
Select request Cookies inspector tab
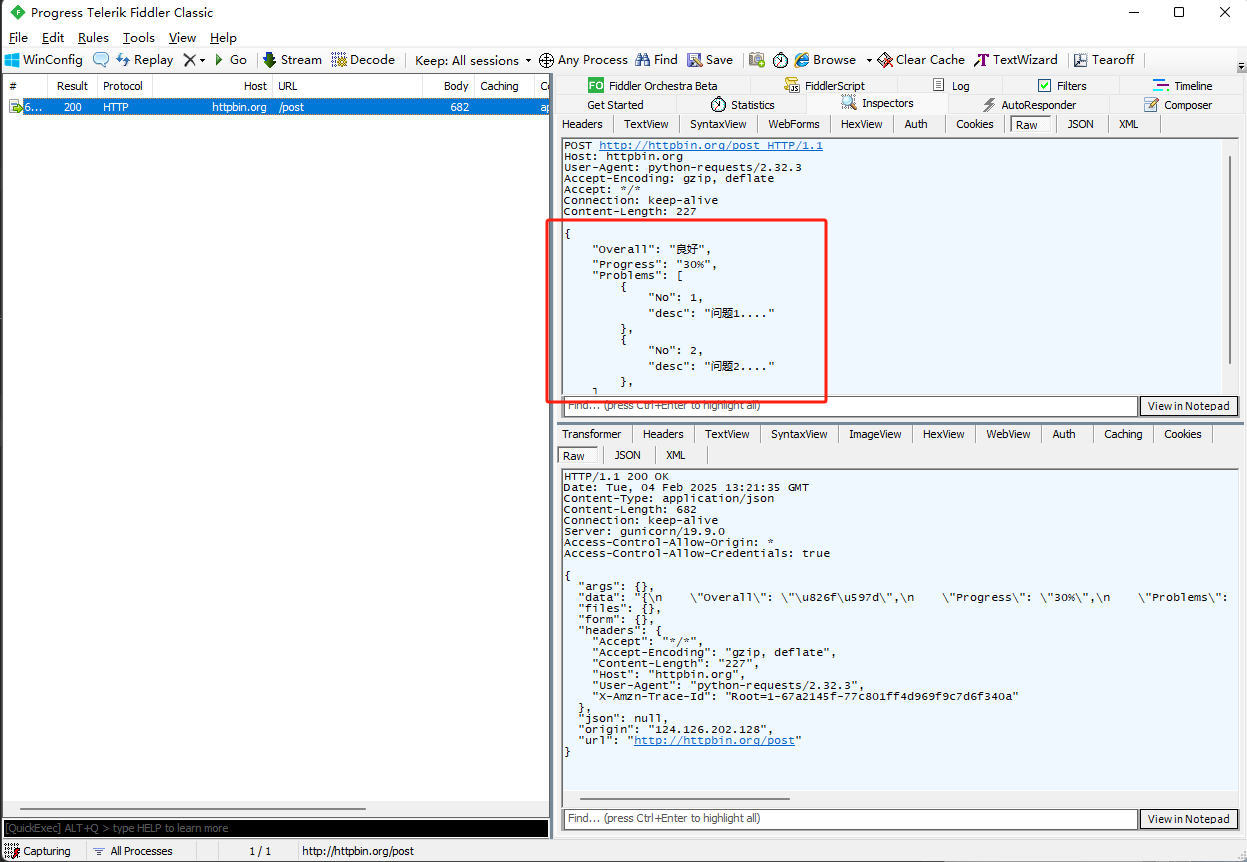click(x=975, y=124)
